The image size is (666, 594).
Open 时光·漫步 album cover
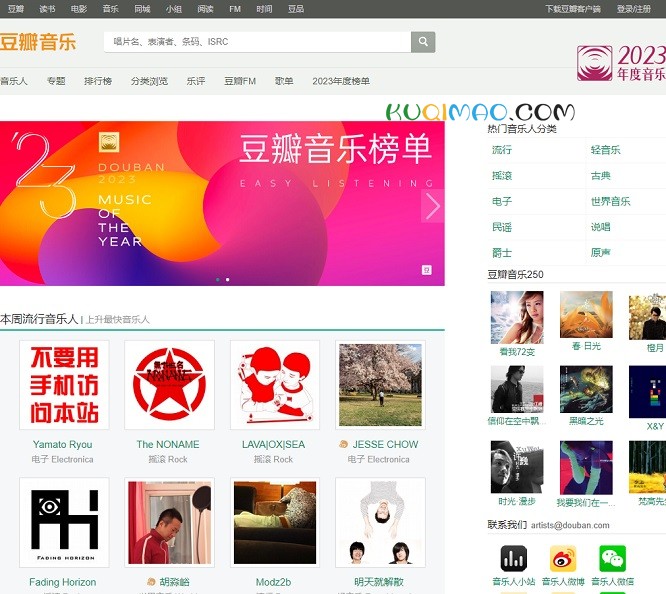(x=517, y=467)
